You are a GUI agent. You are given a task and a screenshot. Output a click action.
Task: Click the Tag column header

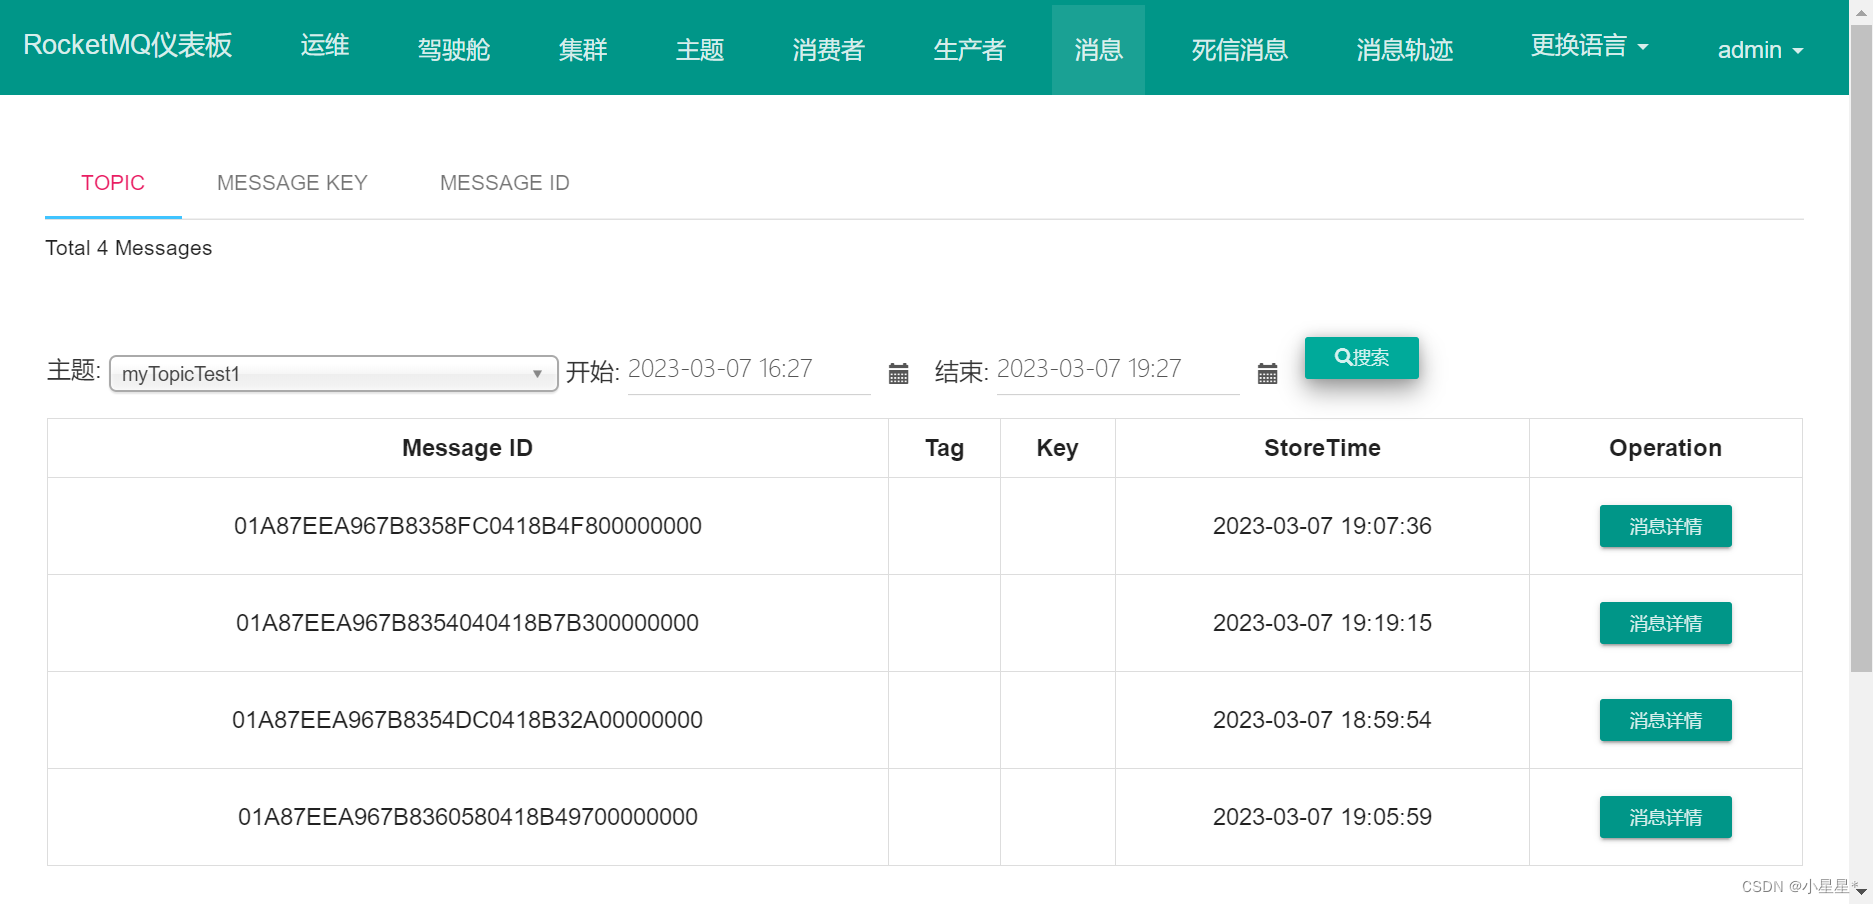945,448
